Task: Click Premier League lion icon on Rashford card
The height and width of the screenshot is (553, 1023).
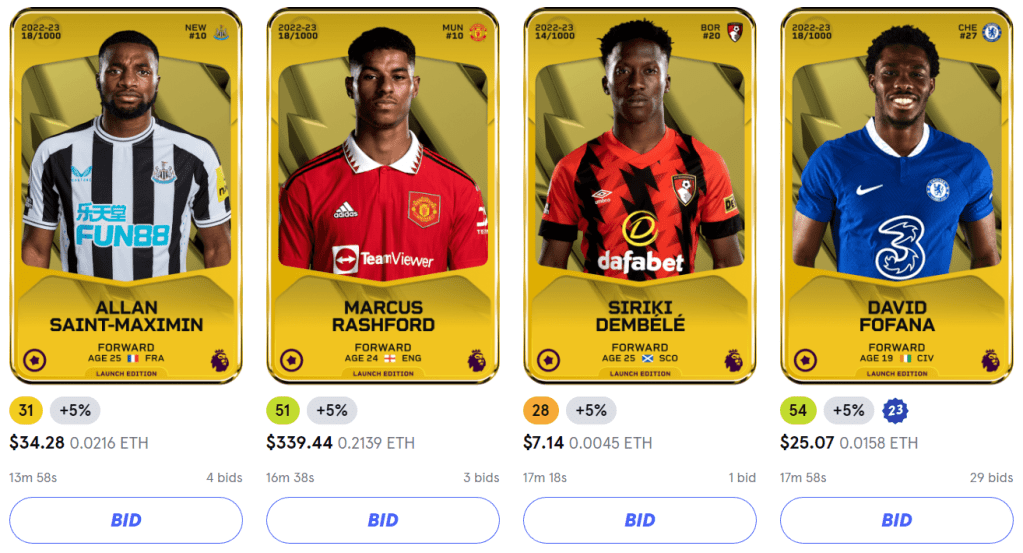Action: [x=477, y=360]
